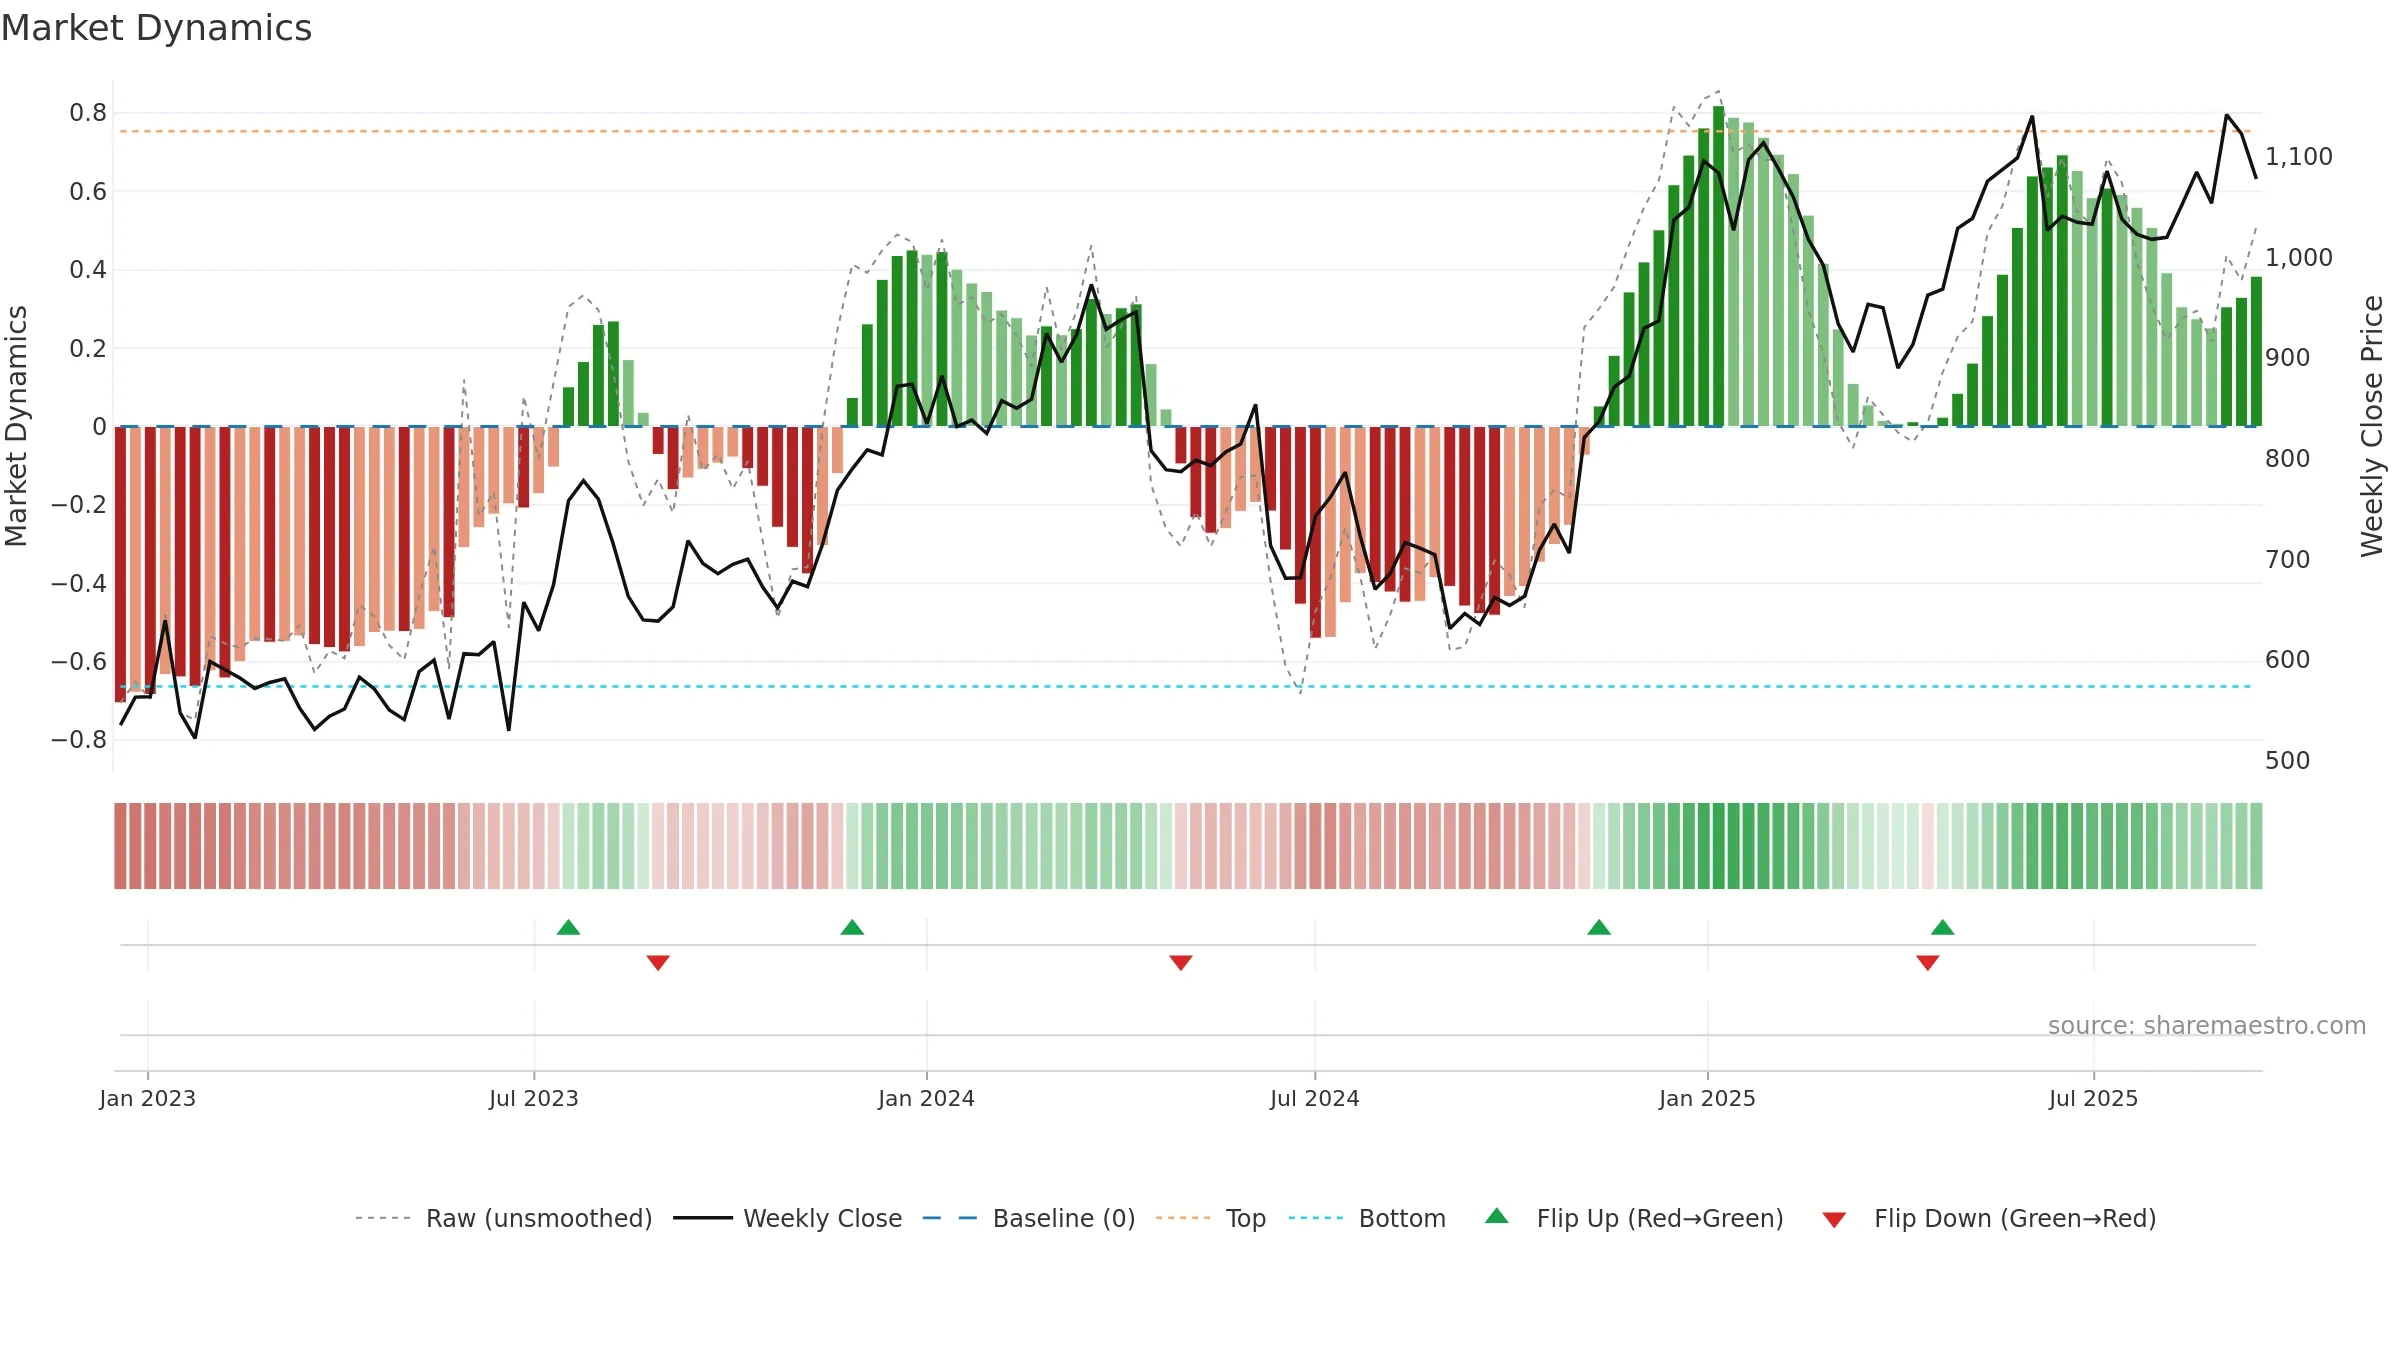
Task: Click the 0.4 left-axis tick label
Action: click(88, 270)
